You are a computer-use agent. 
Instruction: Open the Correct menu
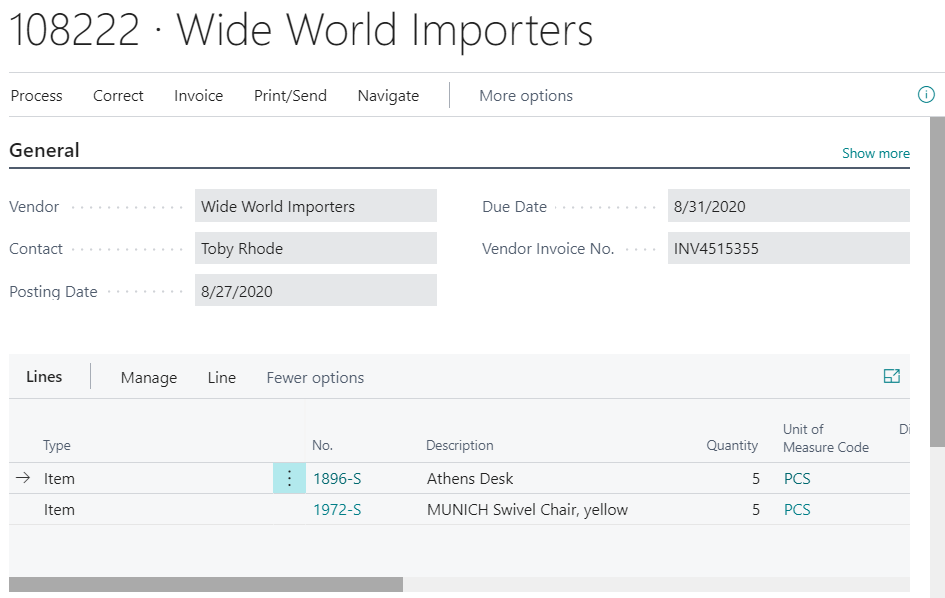tap(118, 95)
